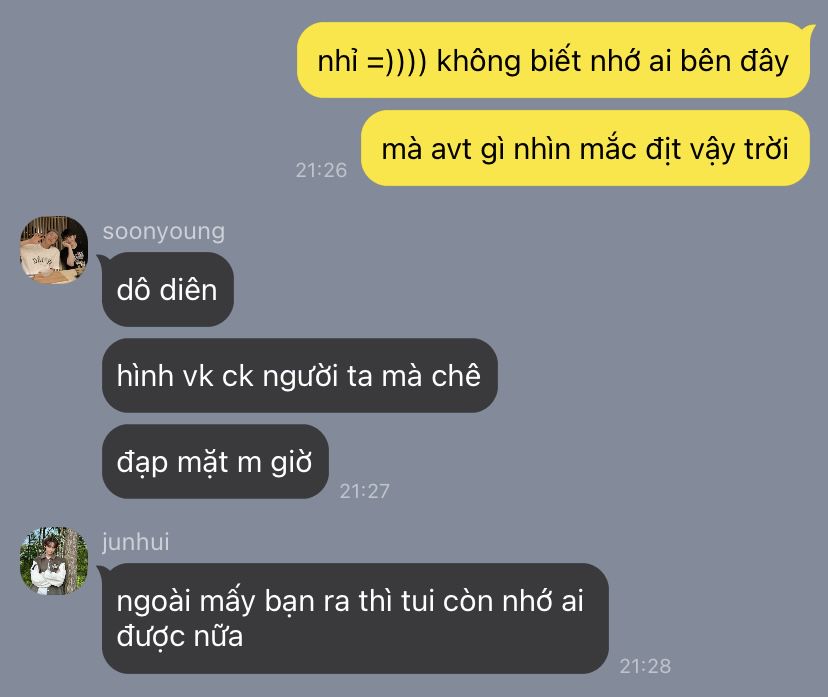Select the yellow 'không biết nhớ ai bên đây' bubble

click(x=553, y=60)
